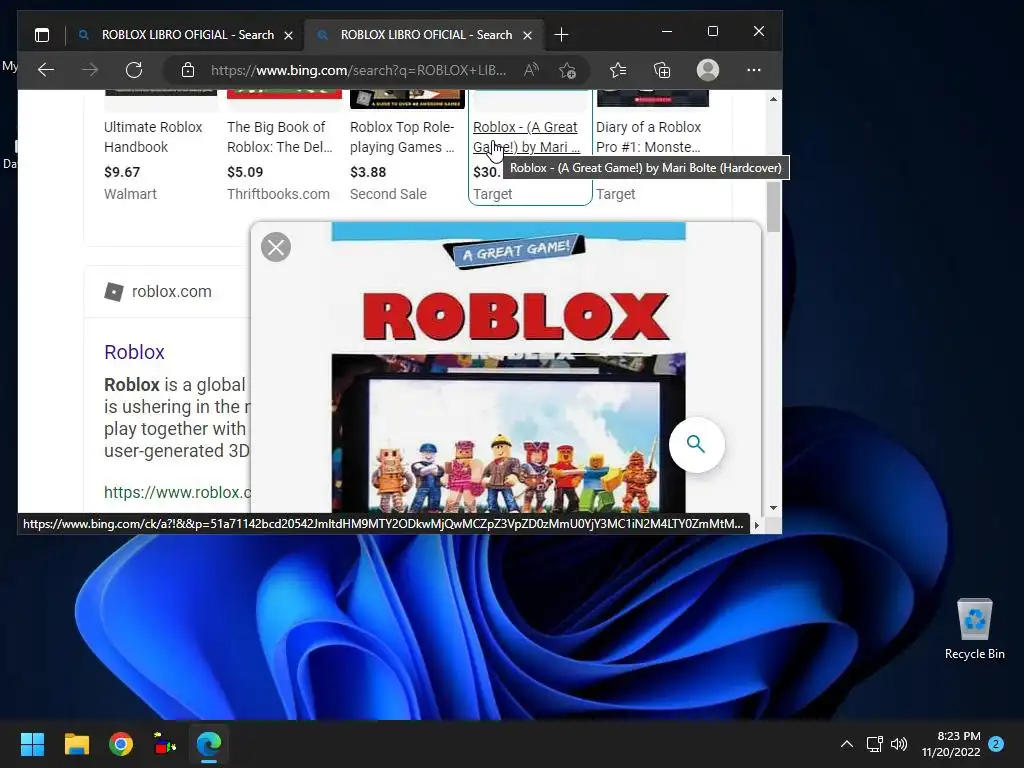Click the scrollbar up arrow
The image size is (1024, 768).
[773, 99]
